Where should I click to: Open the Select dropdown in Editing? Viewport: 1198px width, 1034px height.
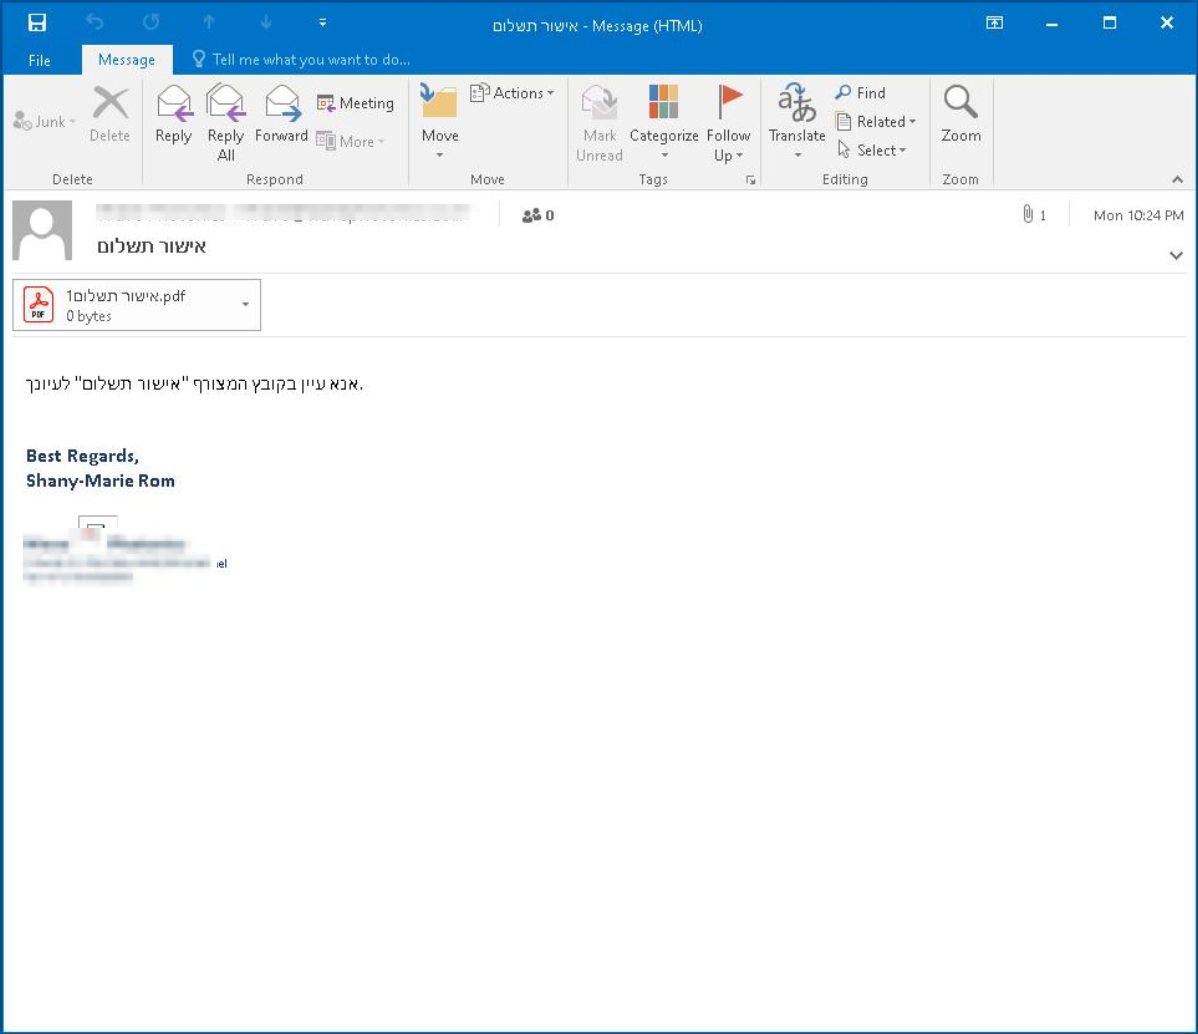(871, 150)
